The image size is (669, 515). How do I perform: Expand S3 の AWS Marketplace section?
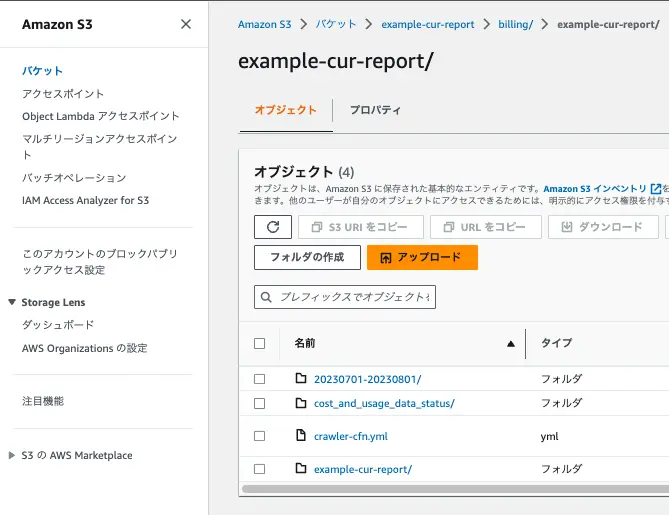point(12,455)
